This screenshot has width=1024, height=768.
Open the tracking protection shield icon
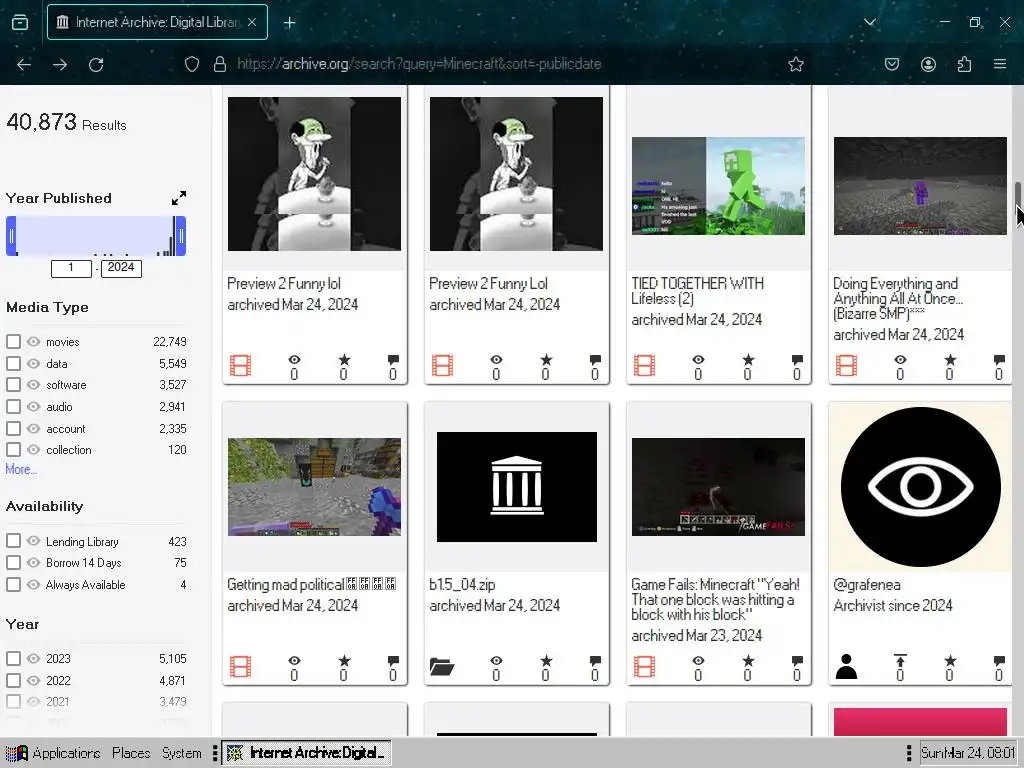(191, 64)
